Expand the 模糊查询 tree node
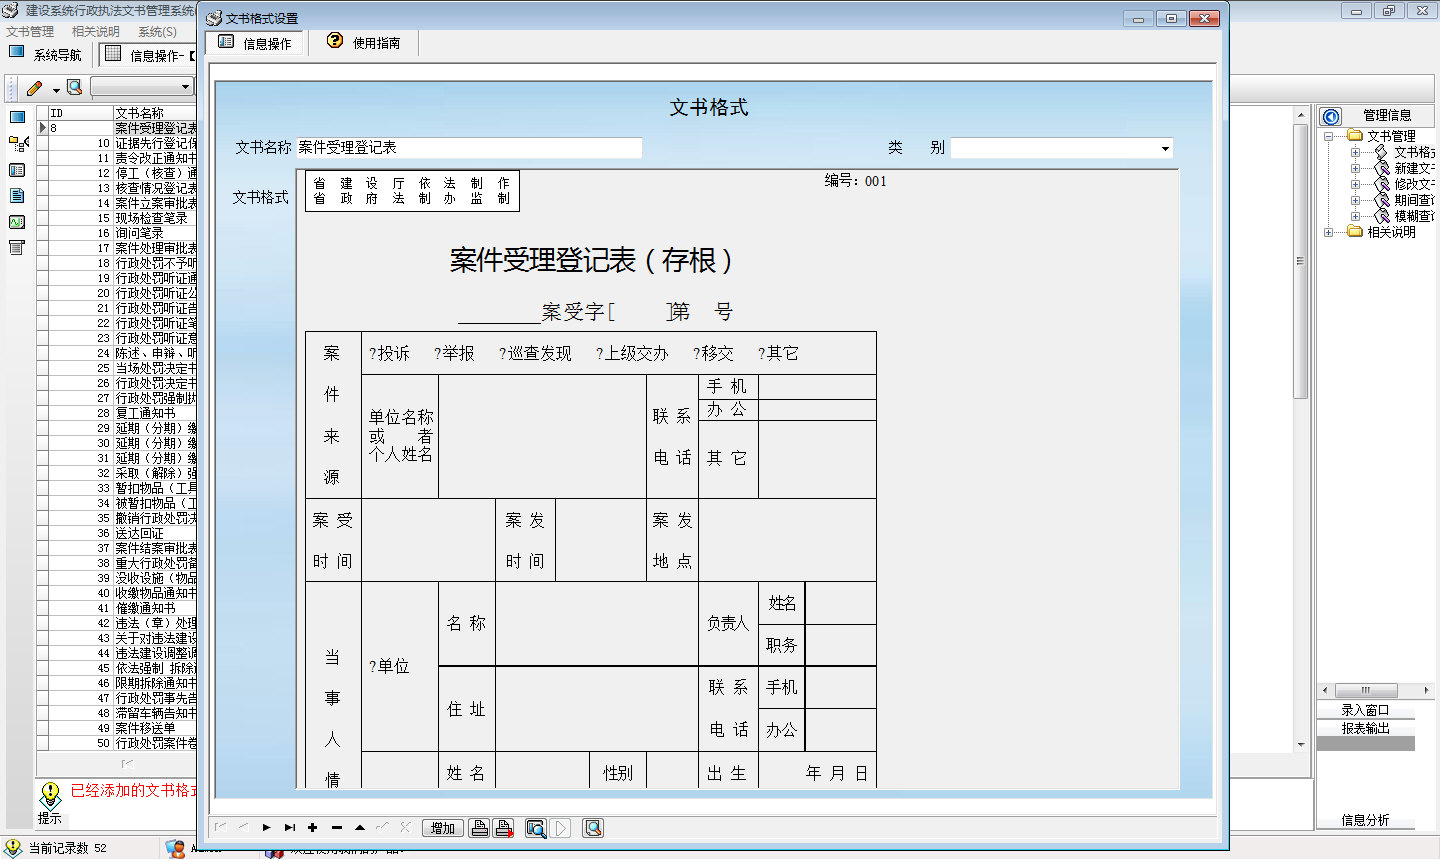Image resolution: width=1440 pixels, height=860 pixels. tap(1355, 216)
